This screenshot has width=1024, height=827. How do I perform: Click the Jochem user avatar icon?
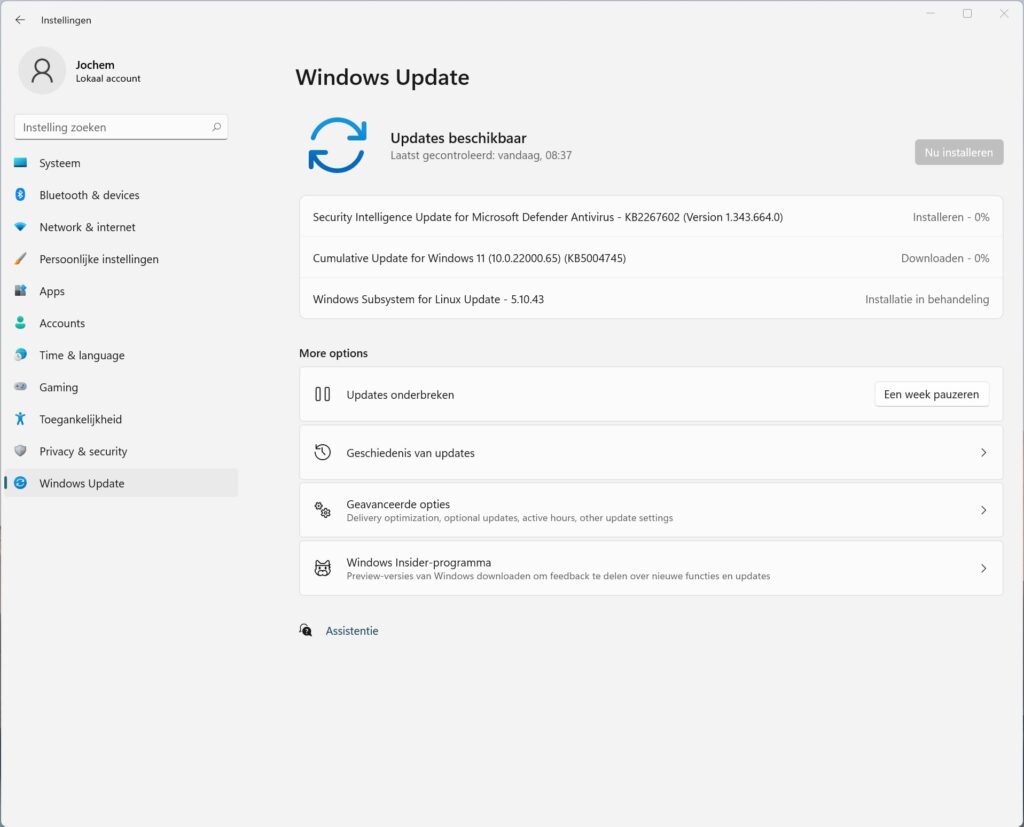coord(42,71)
